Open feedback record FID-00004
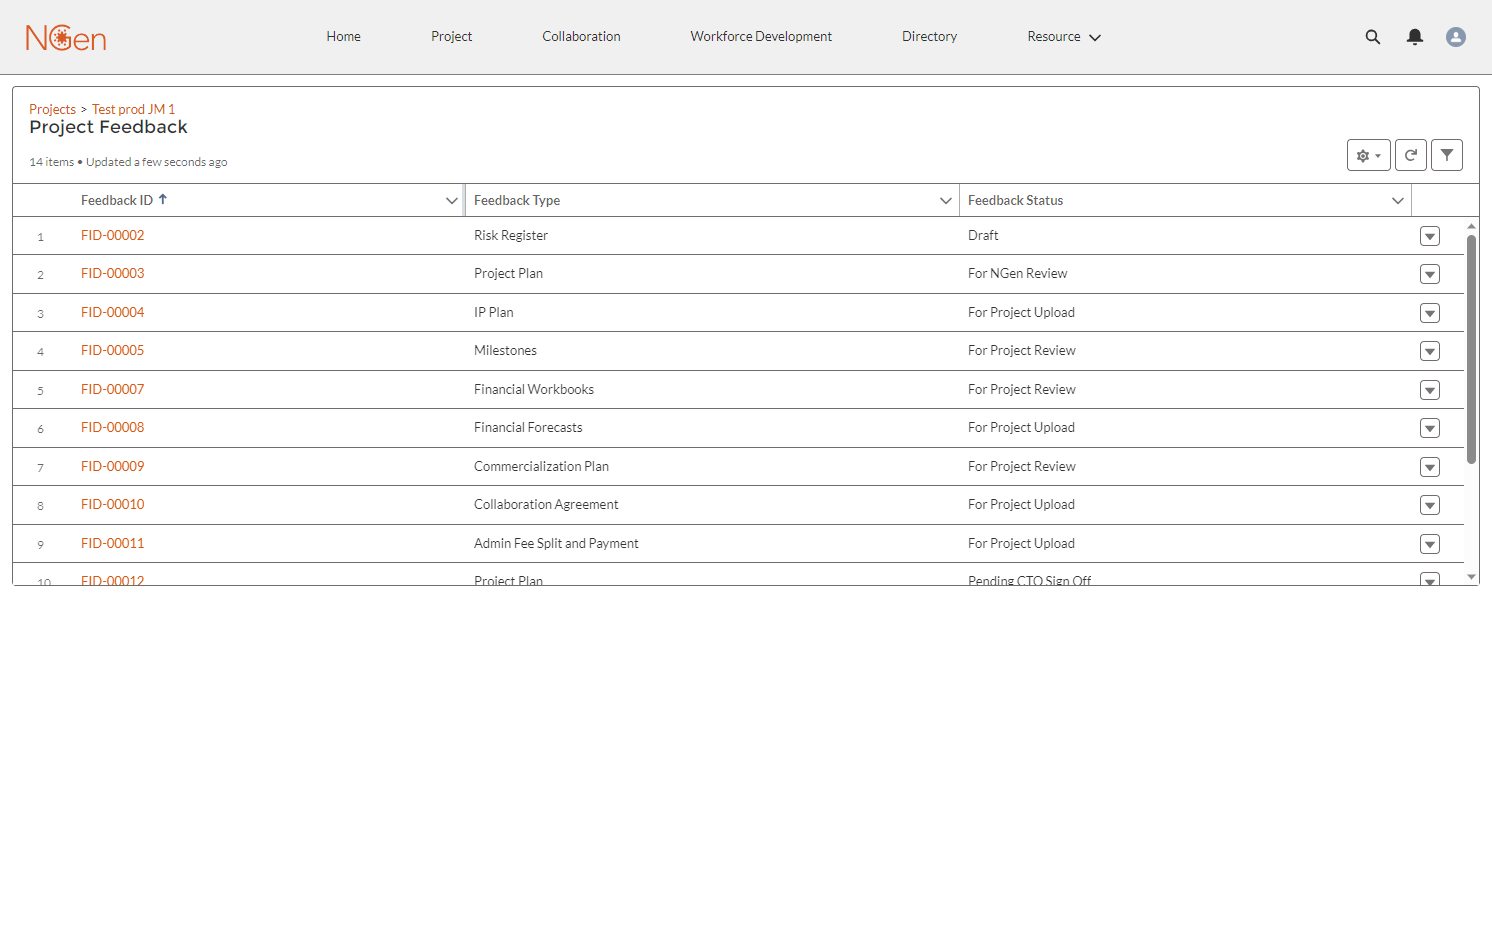This screenshot has height=936, width=1492. click(x=112, y=312)
